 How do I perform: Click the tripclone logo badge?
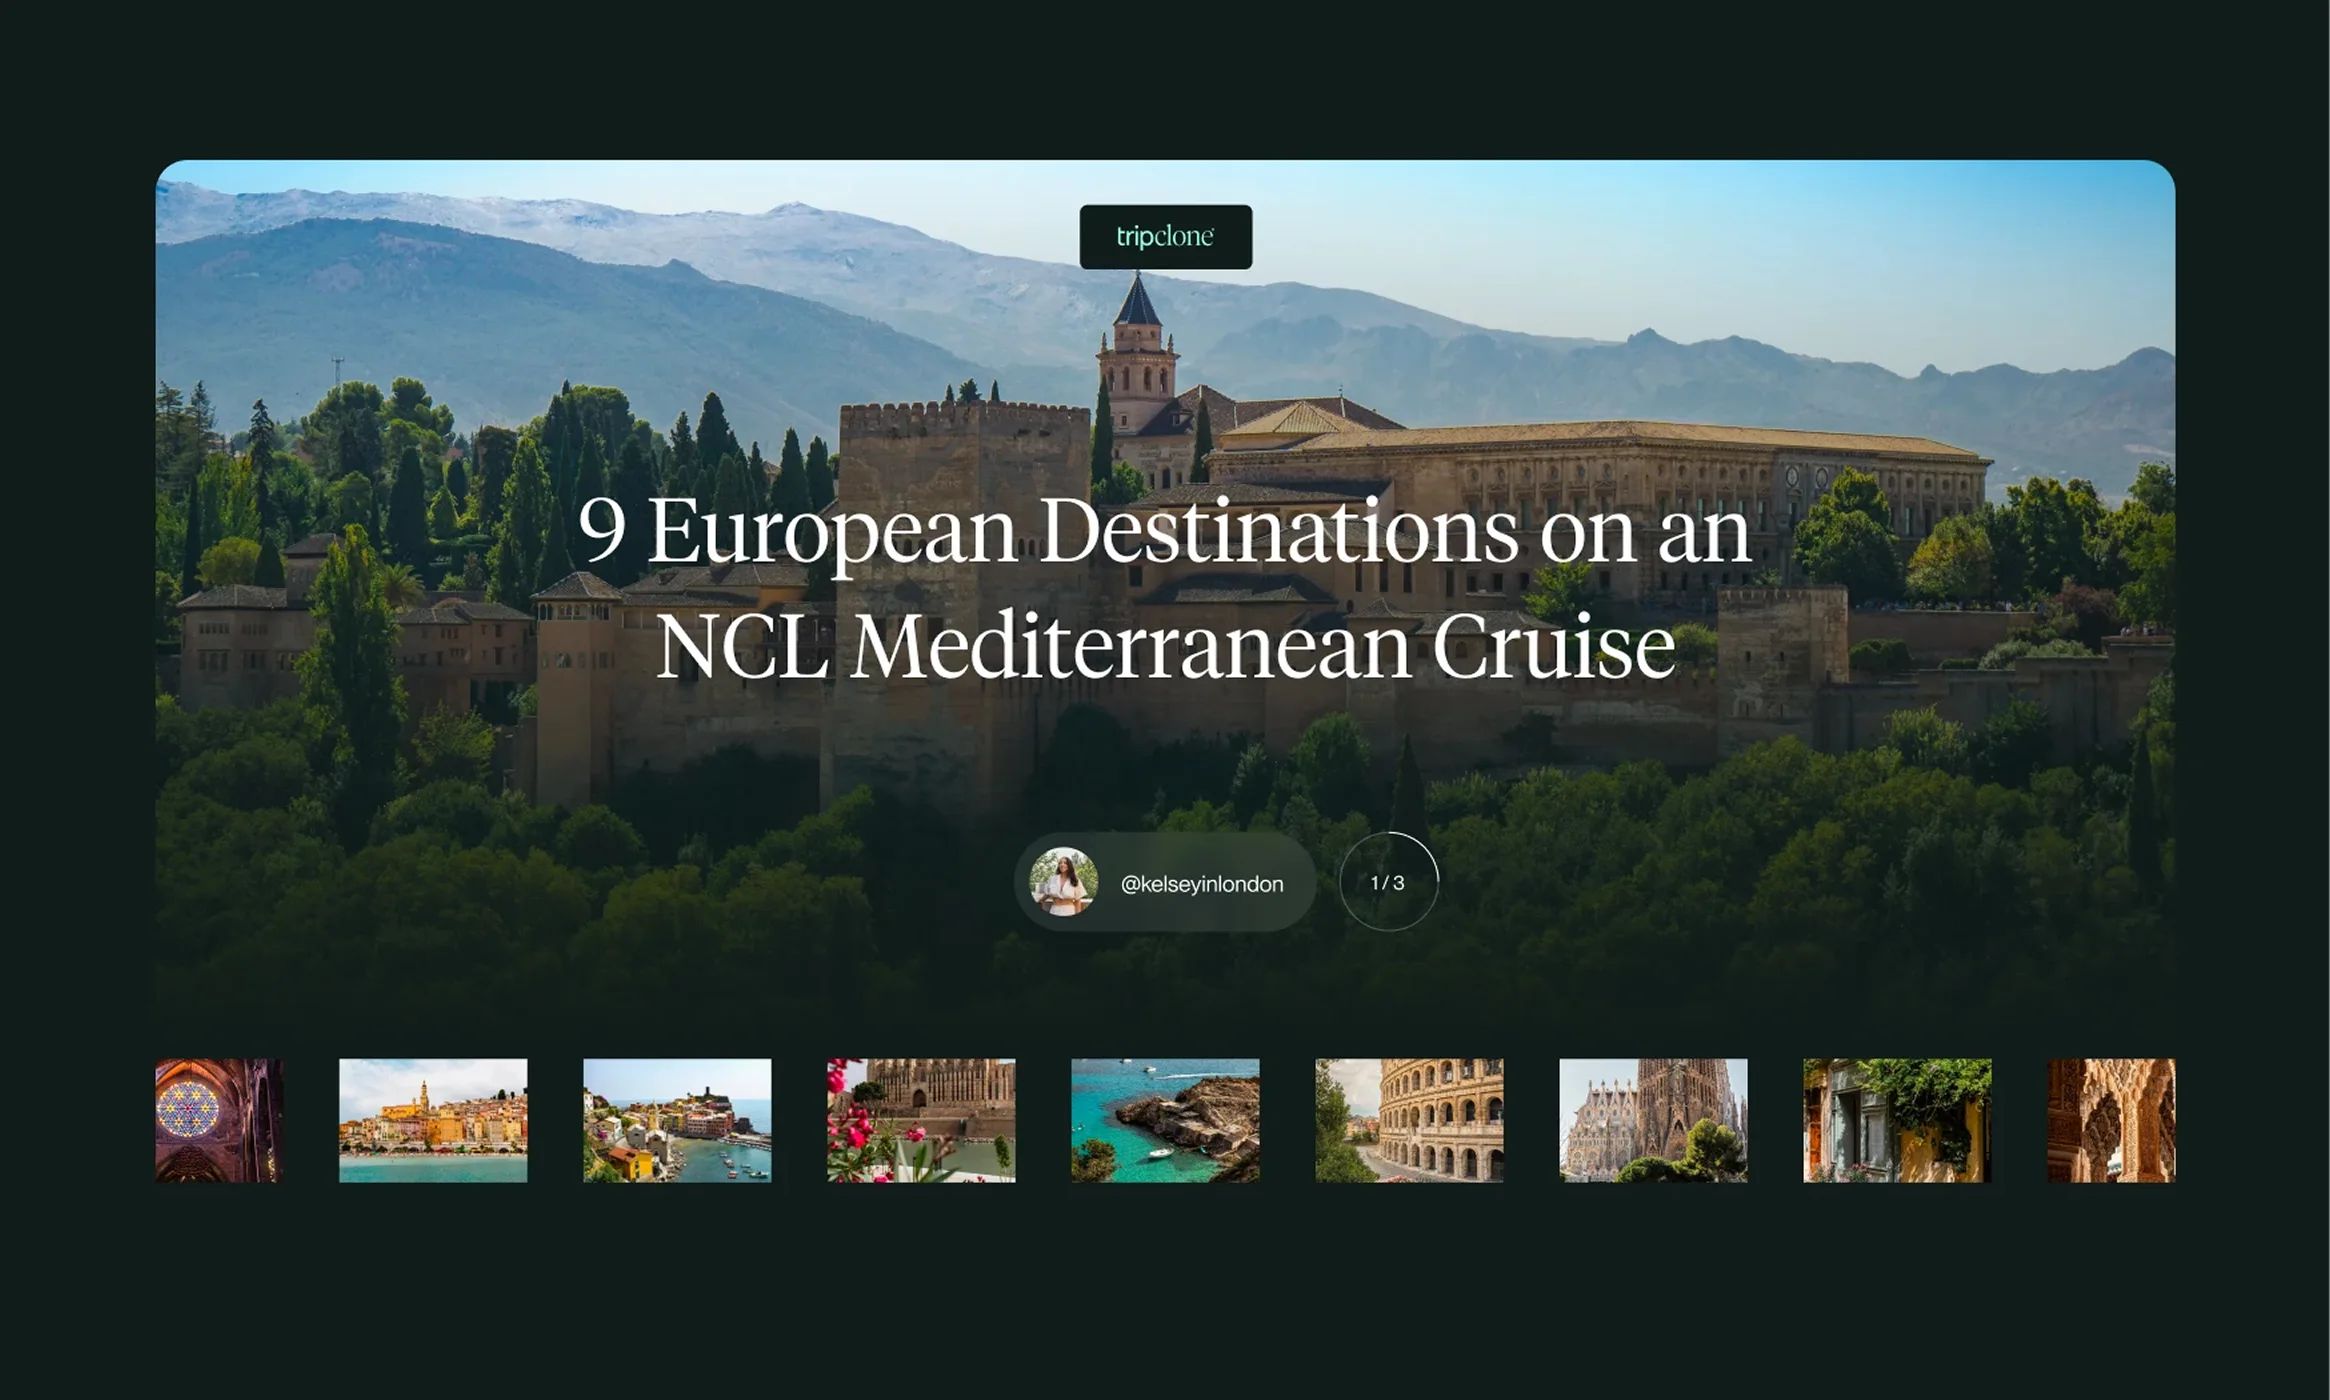pyautogui.click(x=1165, y=237)
